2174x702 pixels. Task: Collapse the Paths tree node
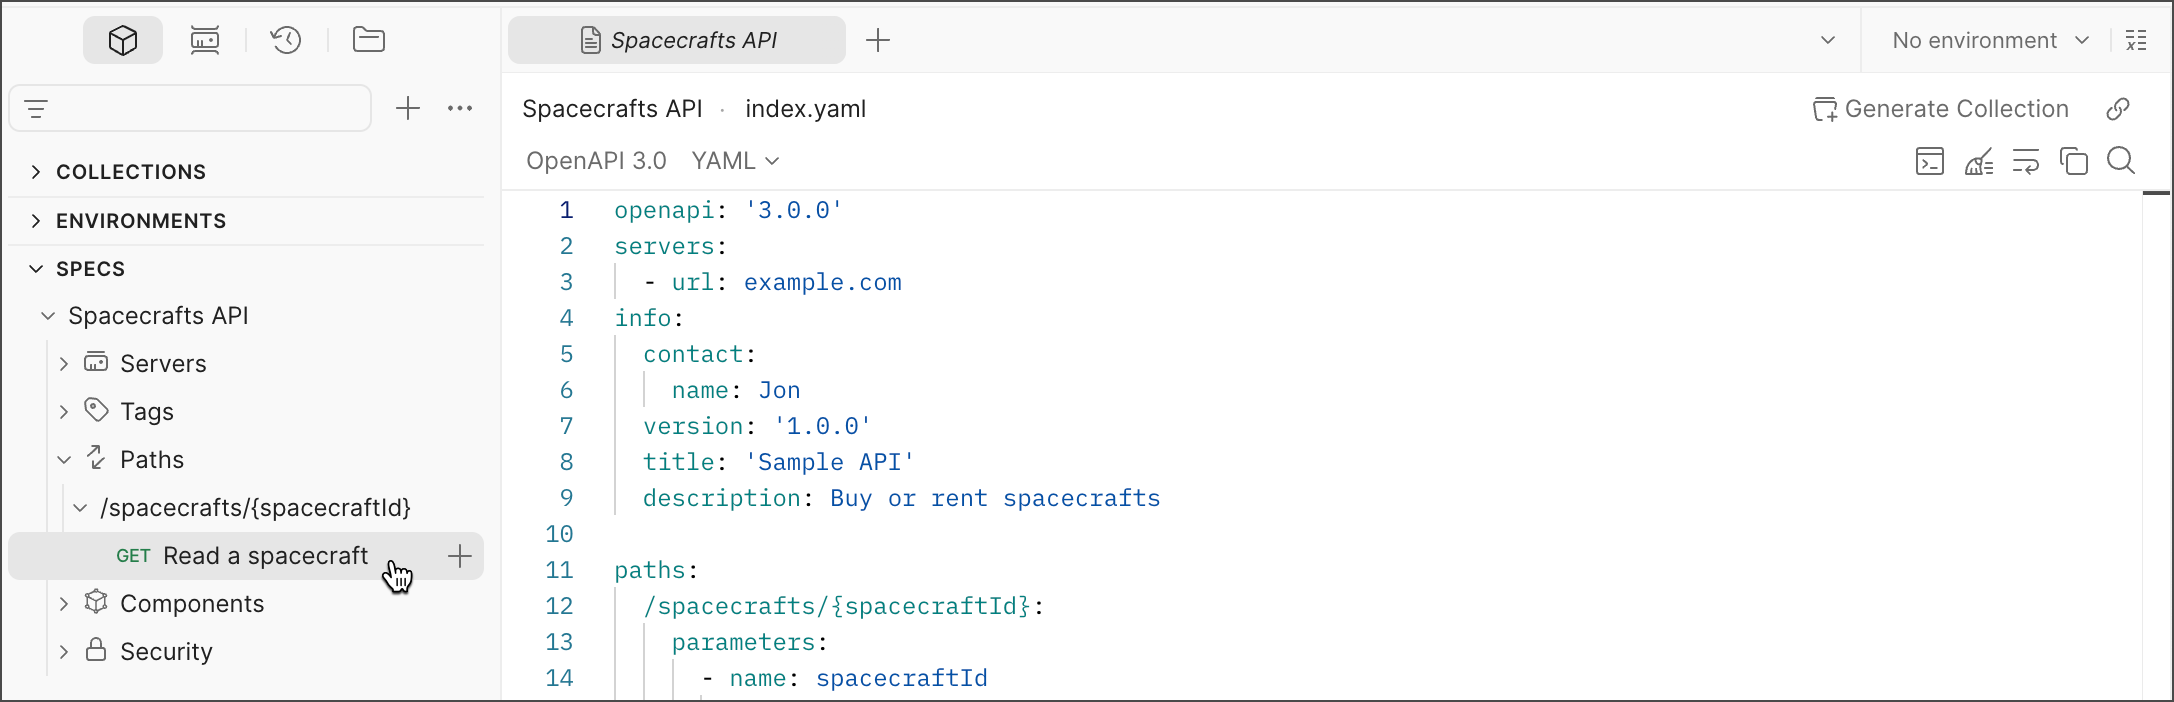pyautogui.click(x=64, y=460)
